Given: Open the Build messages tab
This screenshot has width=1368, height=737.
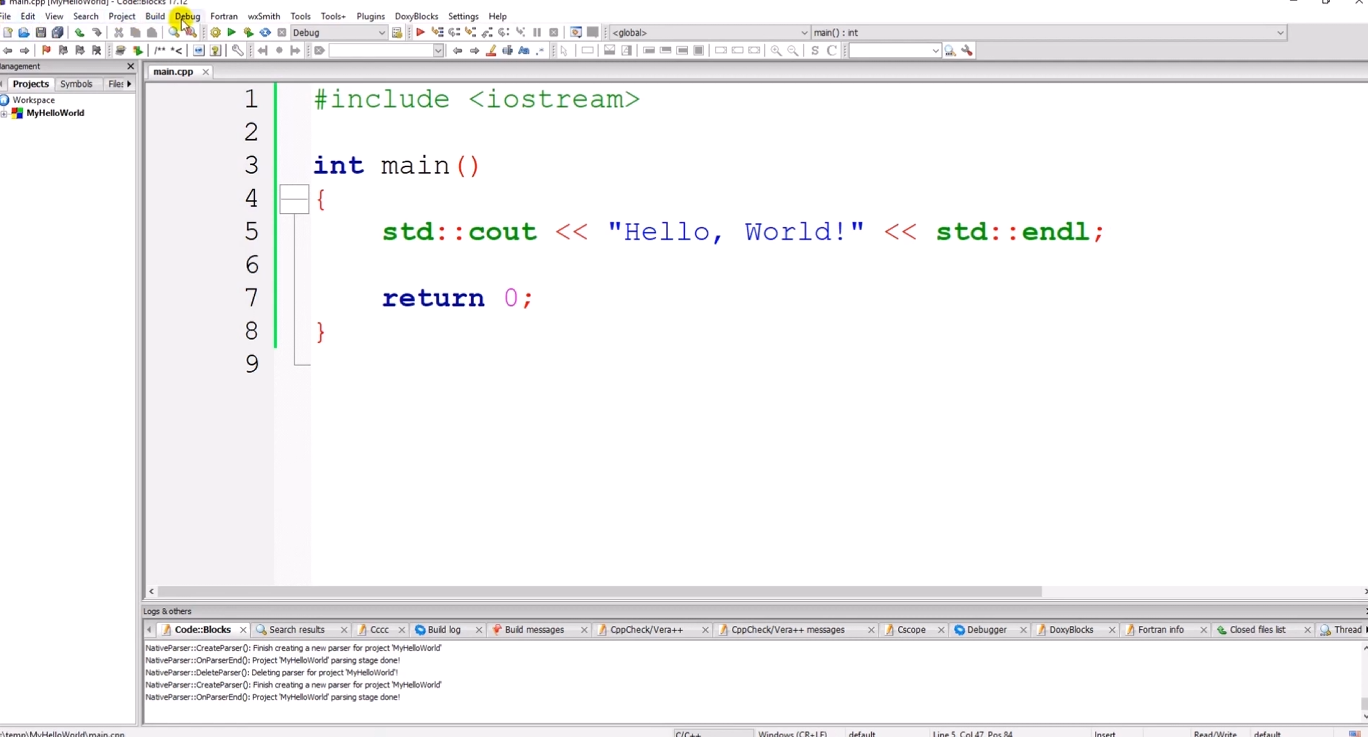Looking at the screenshot, I should 534,630.
